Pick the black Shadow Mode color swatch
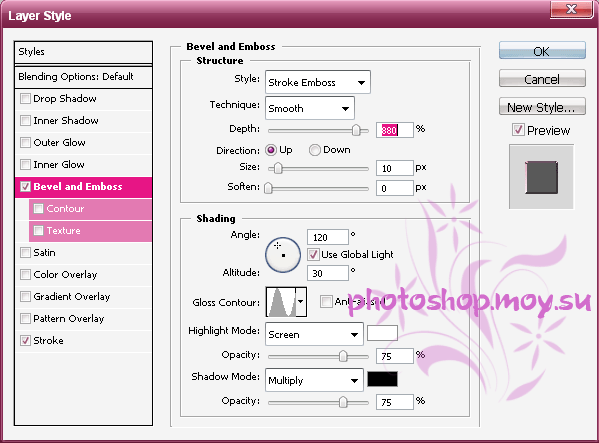The image size is (599, 443). pos(382,379)
